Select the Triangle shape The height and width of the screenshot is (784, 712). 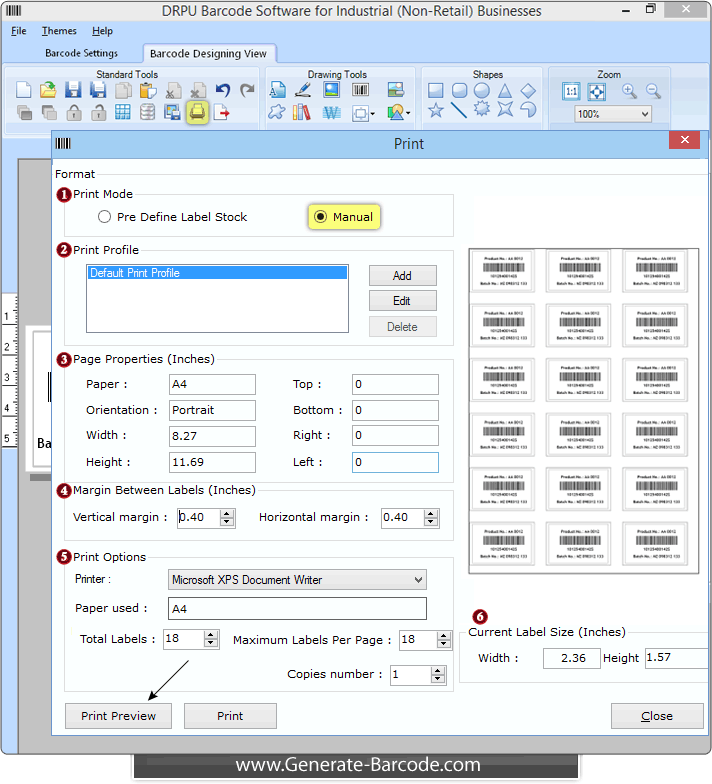coord(505,90)
